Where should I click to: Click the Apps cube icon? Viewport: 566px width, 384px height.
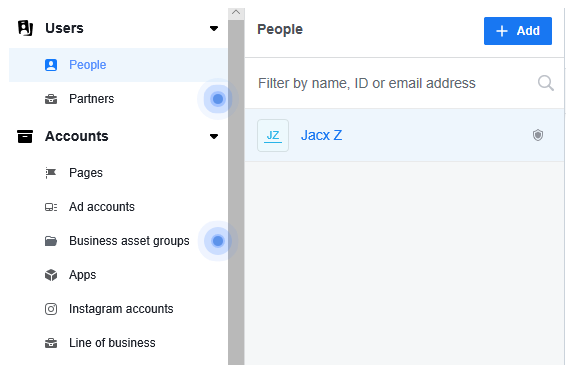(51, 275)
